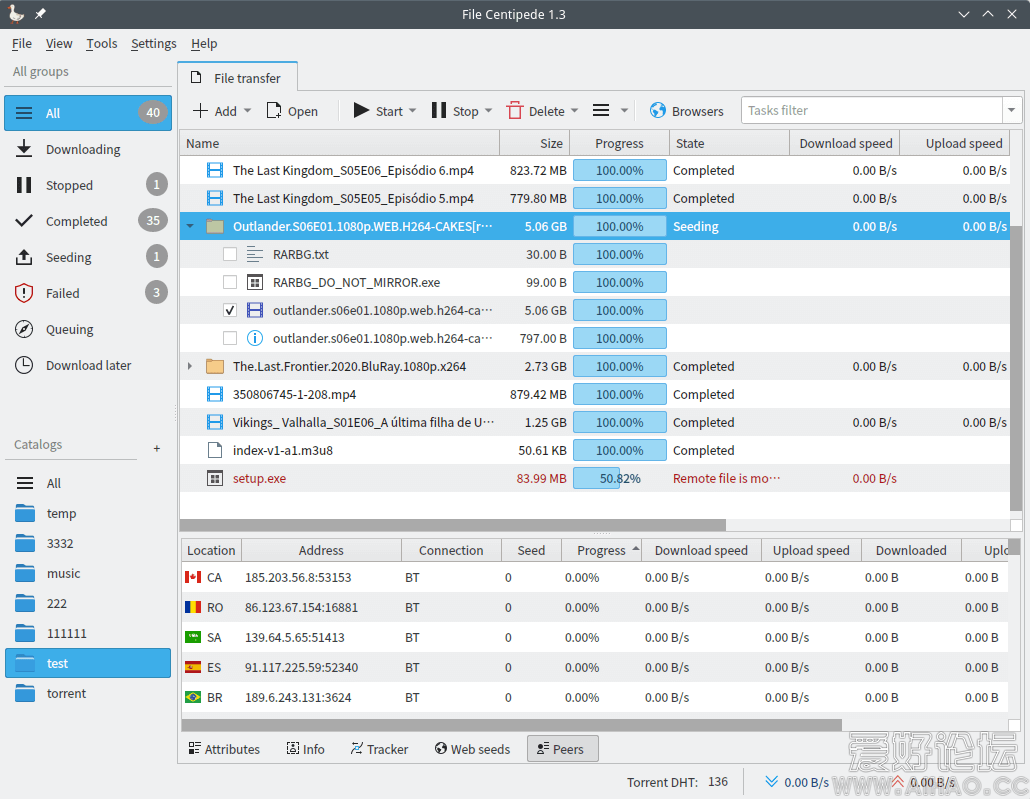
Task: Uncheck the RARBG.txt file checkbox
Action: 230,254
